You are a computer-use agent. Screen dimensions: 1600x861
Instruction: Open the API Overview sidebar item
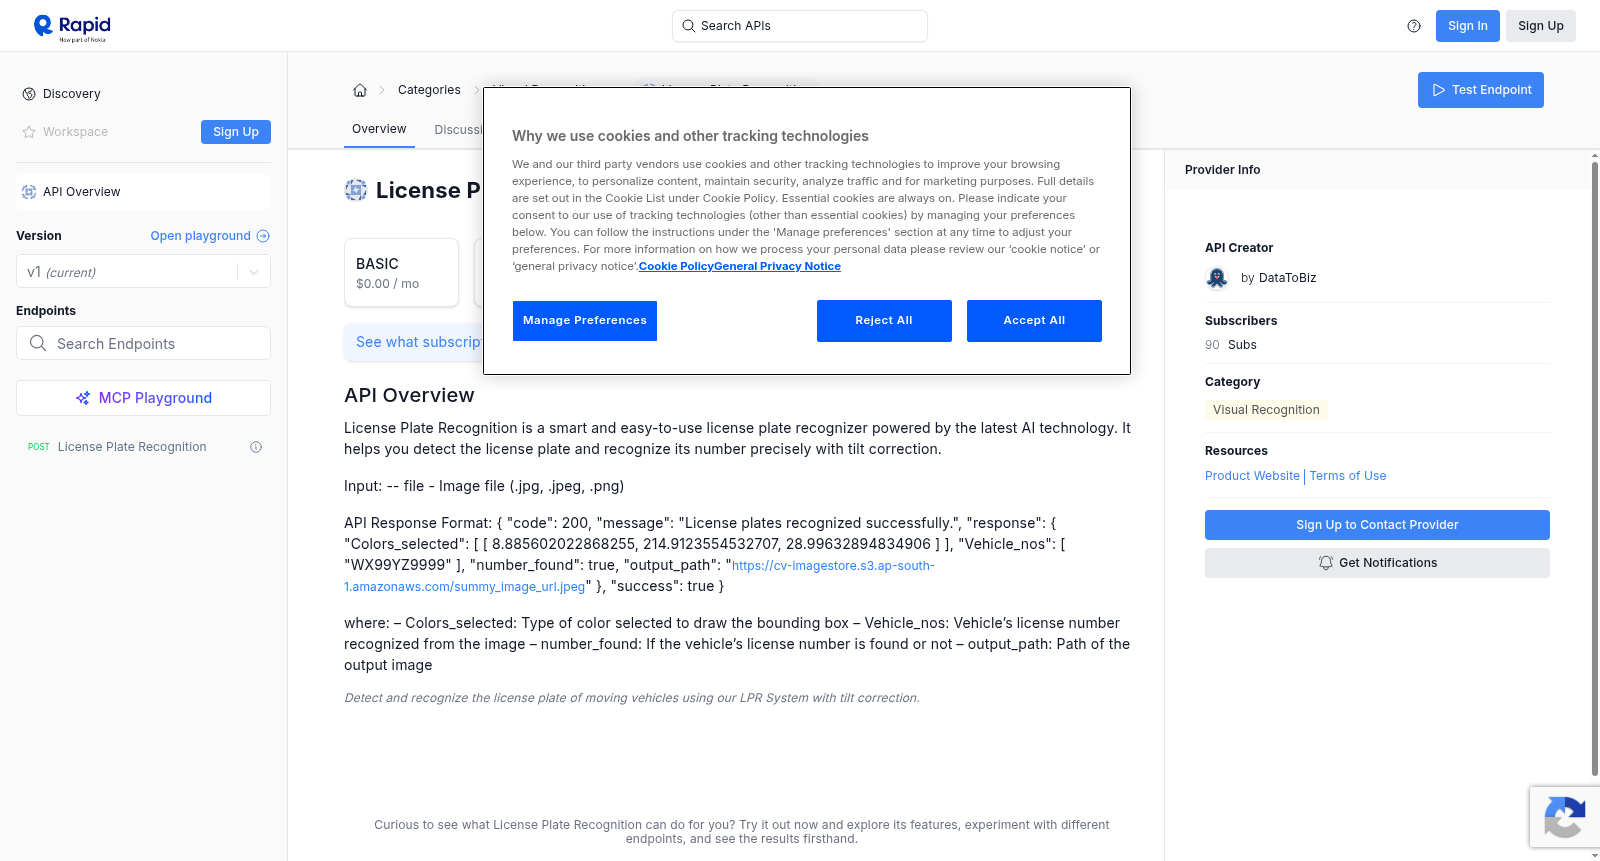[x=143, y=192]
